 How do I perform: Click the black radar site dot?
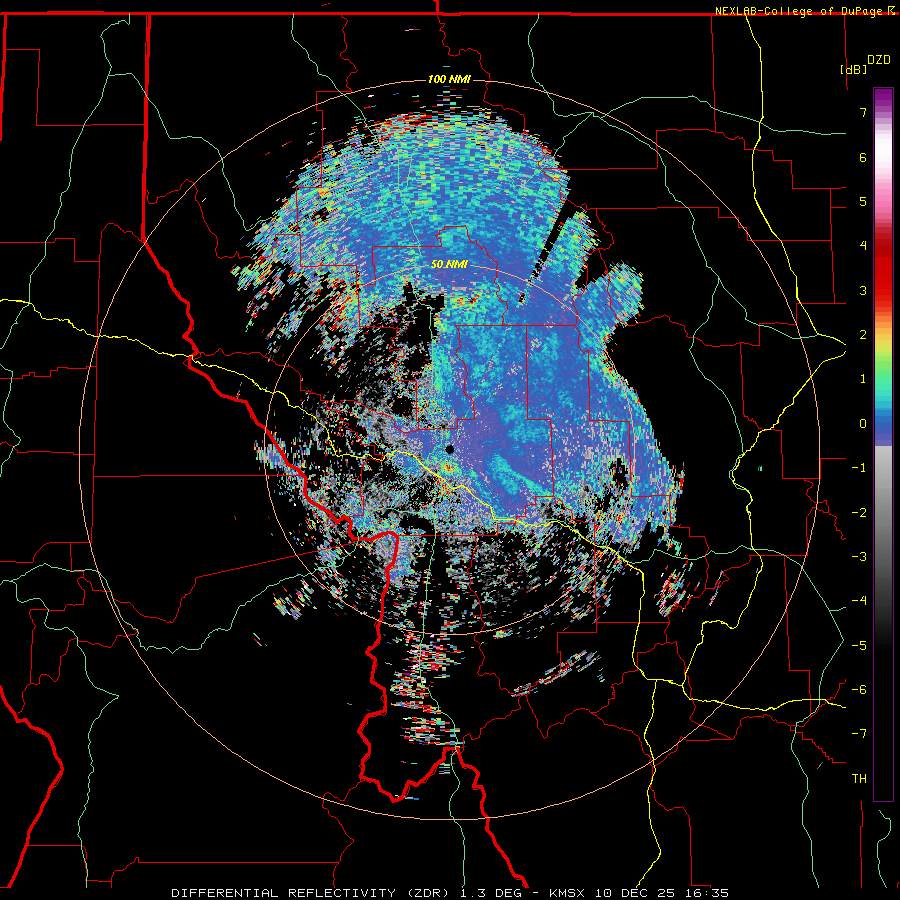click(450, 449)
